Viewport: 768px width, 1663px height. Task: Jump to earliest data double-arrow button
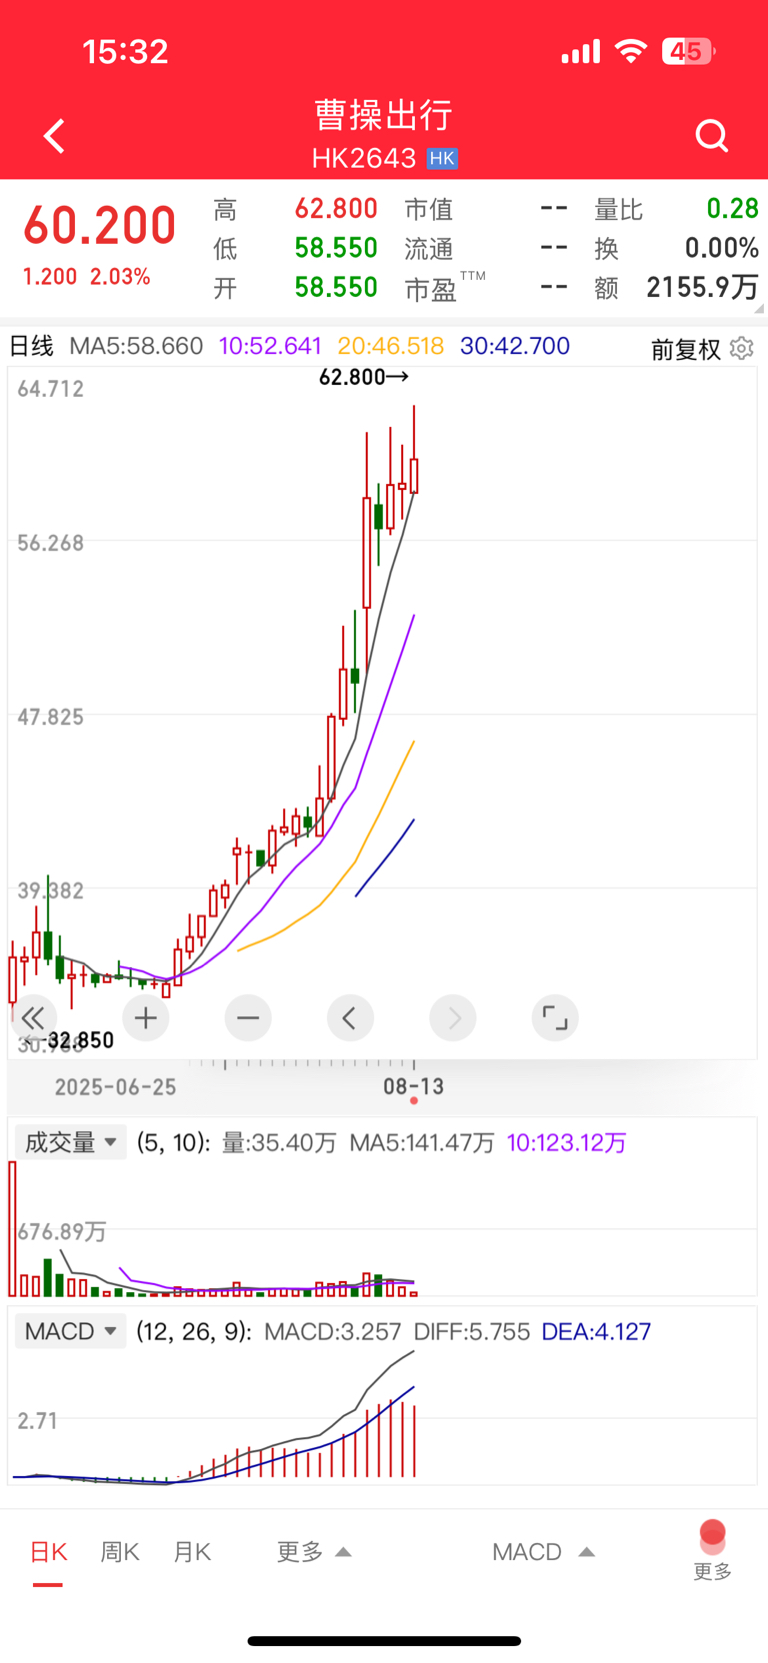pos(33,1018)
